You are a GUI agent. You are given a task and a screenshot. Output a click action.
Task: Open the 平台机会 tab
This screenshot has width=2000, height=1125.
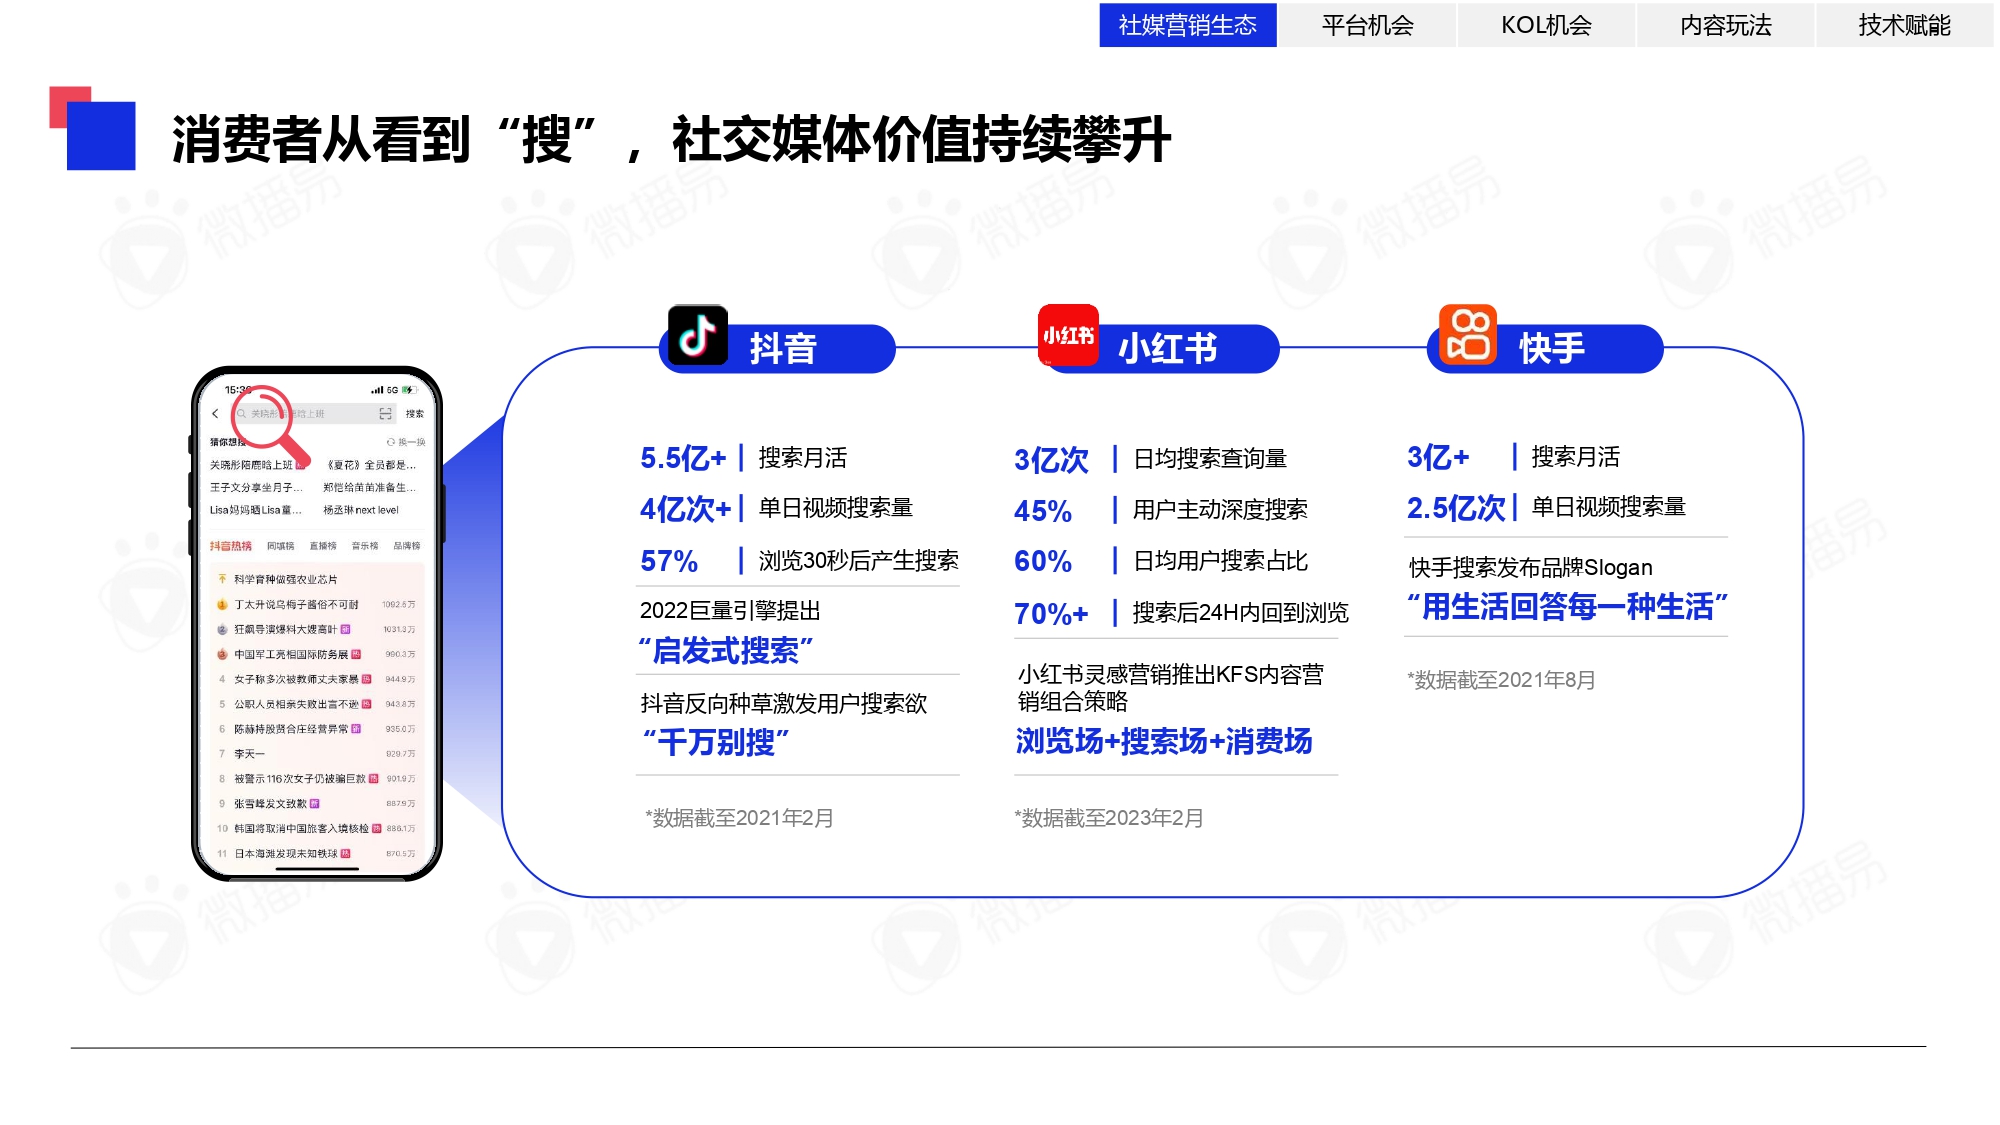1367,25
